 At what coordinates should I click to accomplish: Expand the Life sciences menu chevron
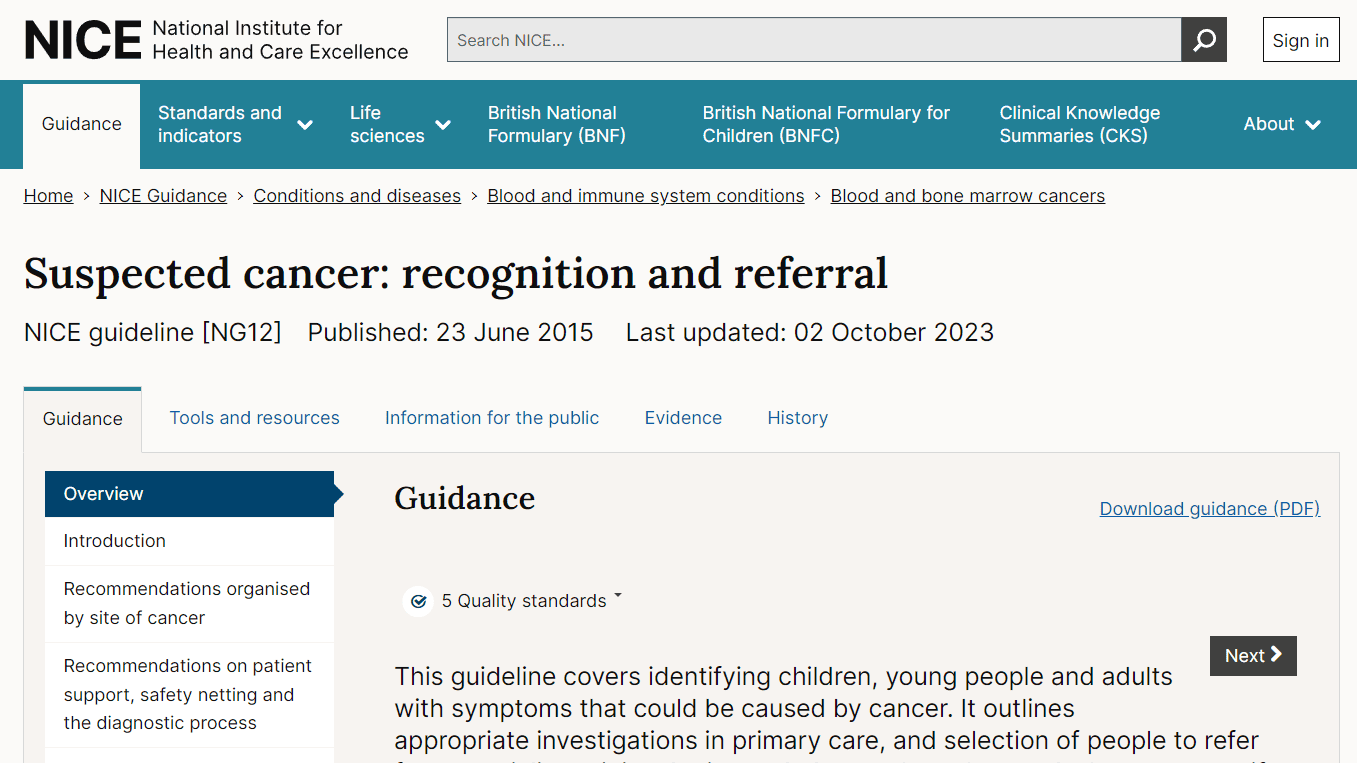(443, 125)
